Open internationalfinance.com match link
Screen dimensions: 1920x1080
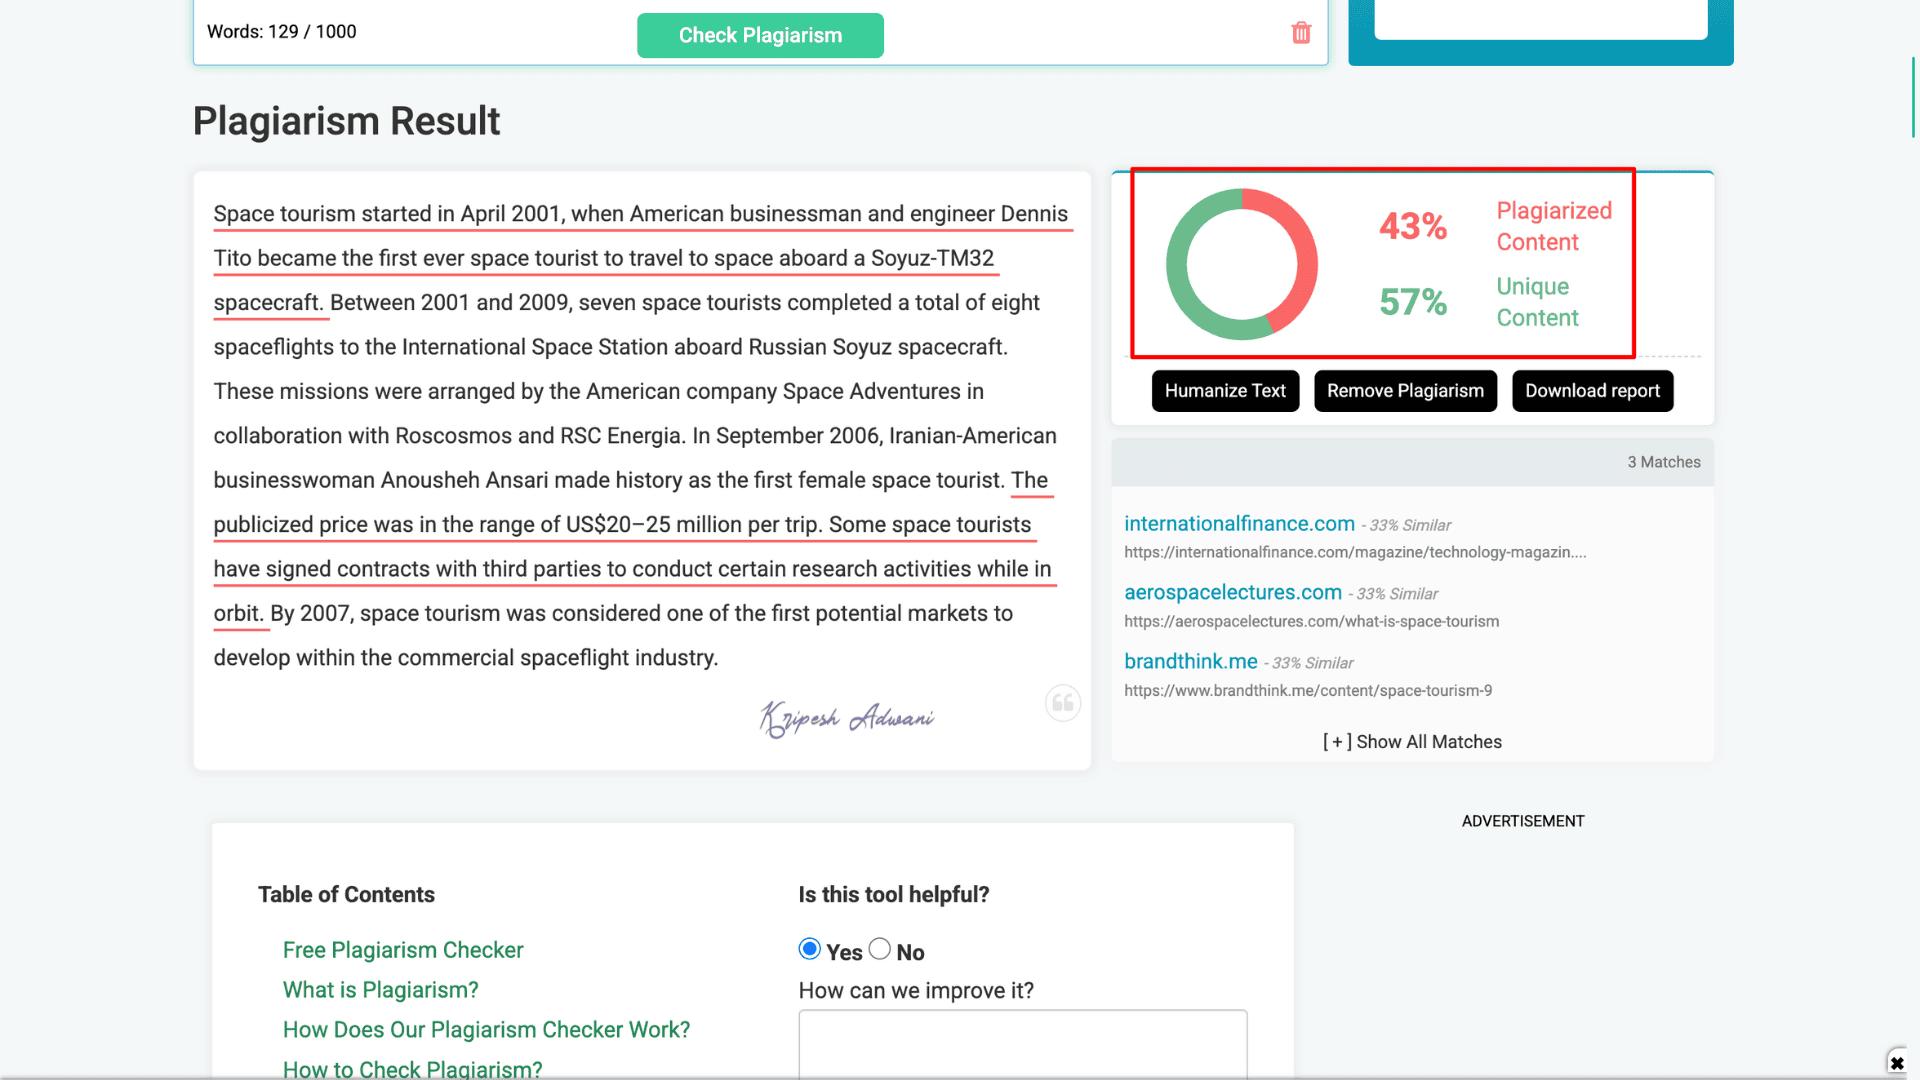point(1239,524)
